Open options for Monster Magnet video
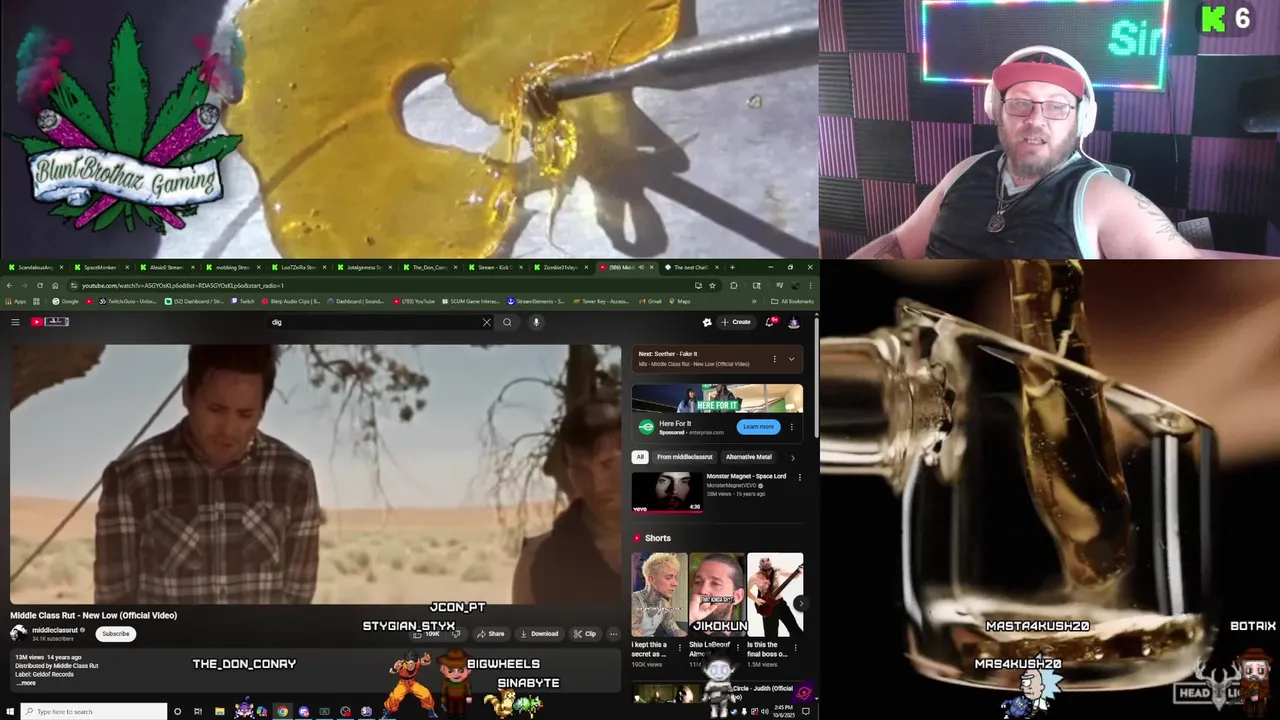 coord(799,478)
